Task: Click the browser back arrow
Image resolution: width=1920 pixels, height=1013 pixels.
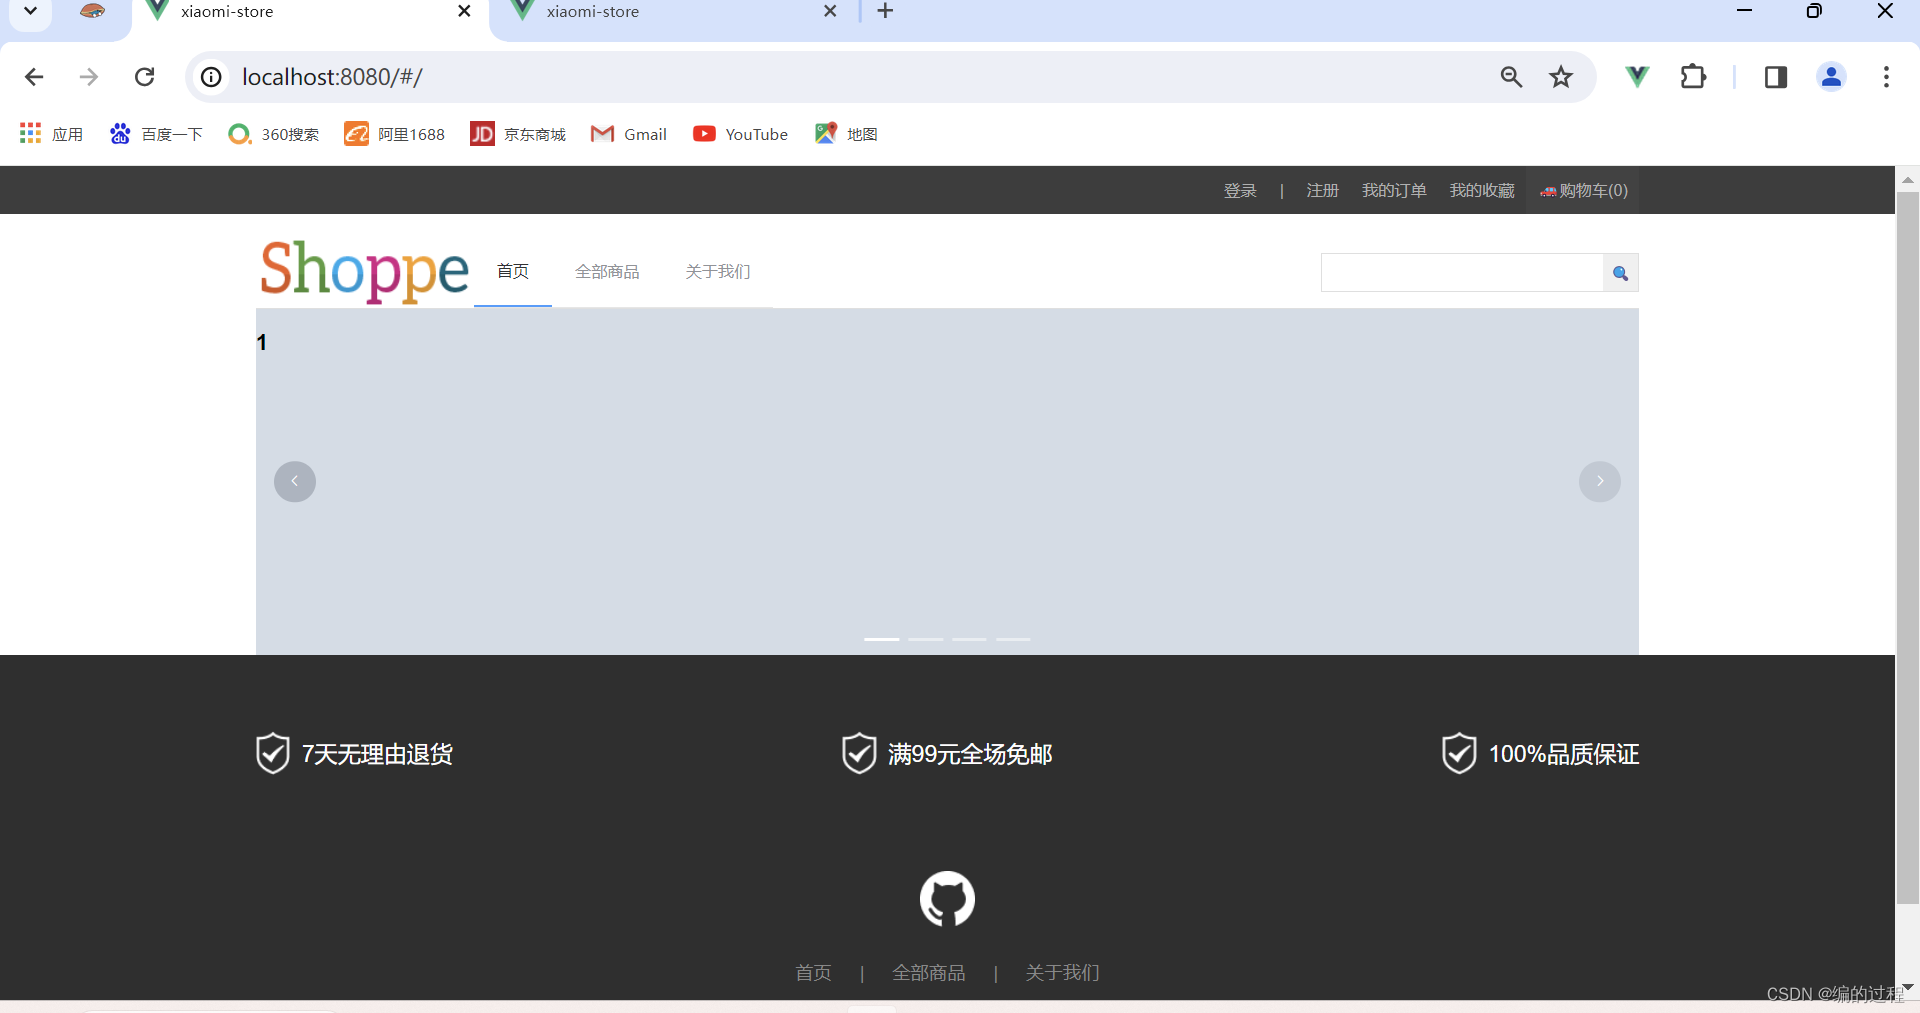Action: 34,77
